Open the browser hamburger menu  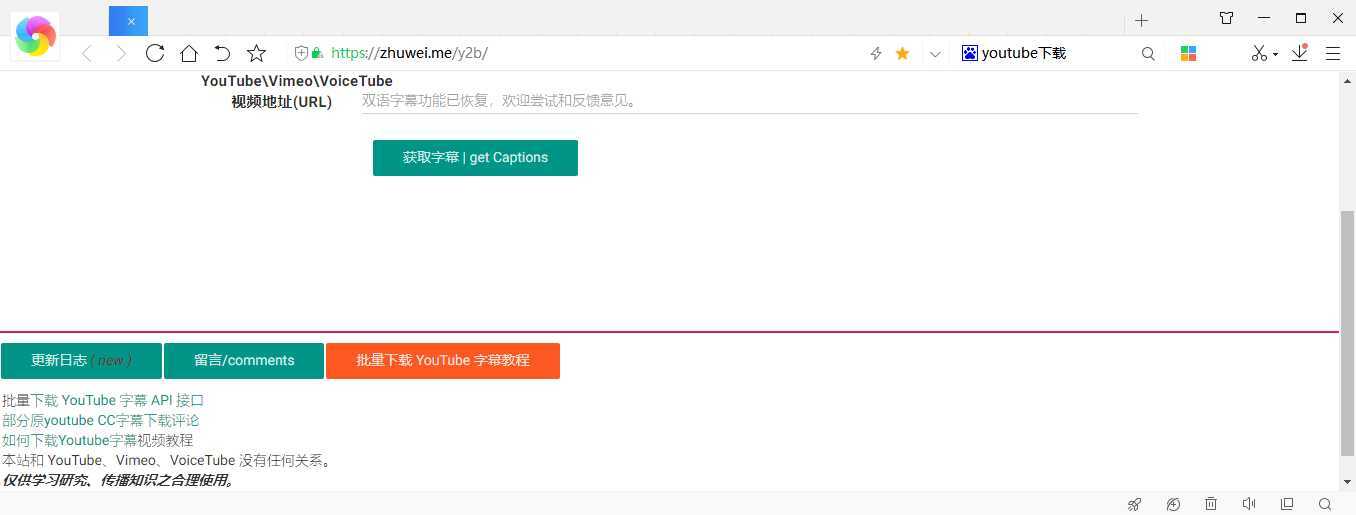(1333, 54)
